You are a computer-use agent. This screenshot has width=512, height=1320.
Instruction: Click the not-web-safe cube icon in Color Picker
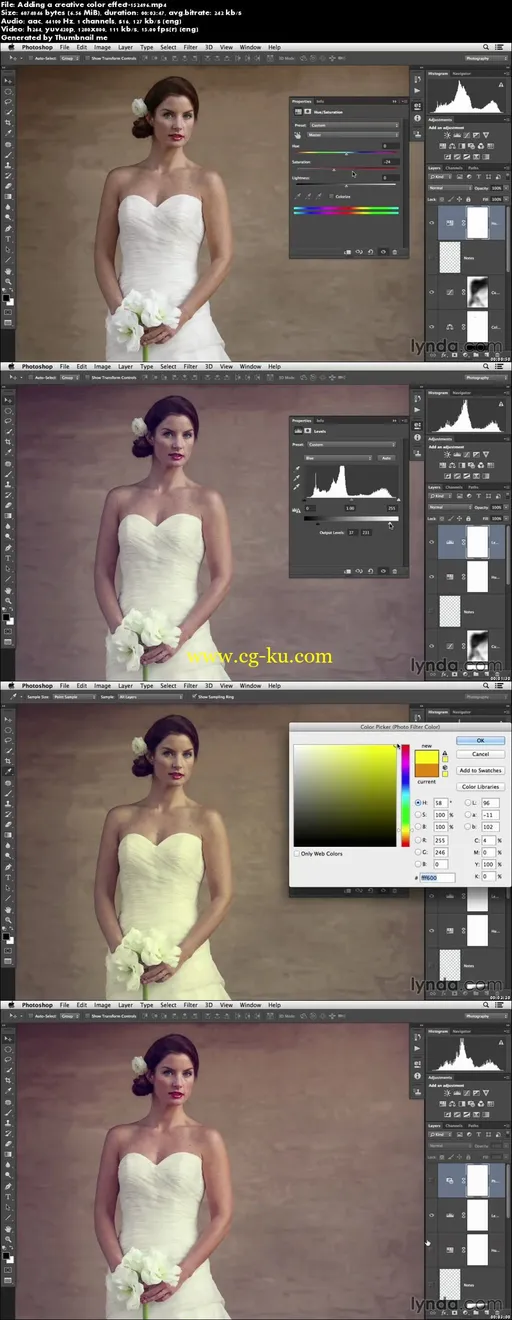click(445, 767)
